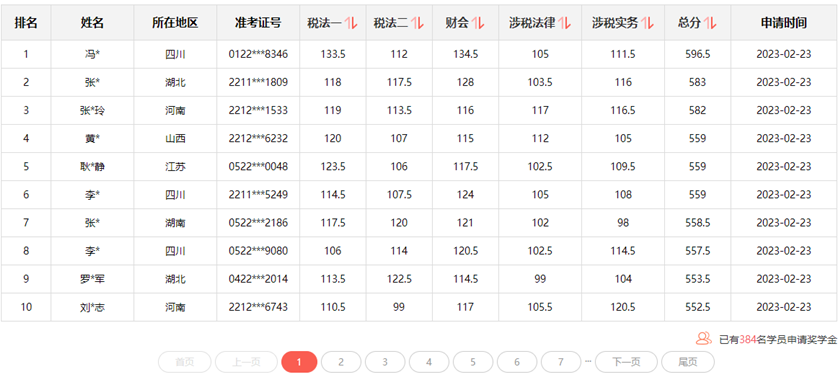
Task: Click rank number 10
Action: [x=26, y=307]
